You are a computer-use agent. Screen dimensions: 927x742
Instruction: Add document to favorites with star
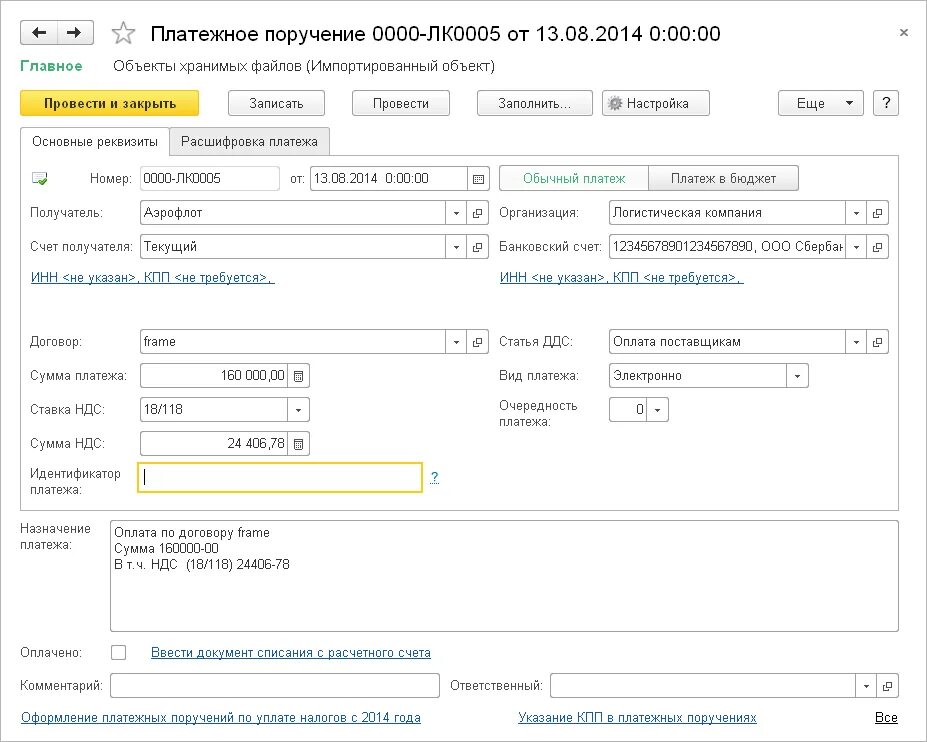[123, 34]
